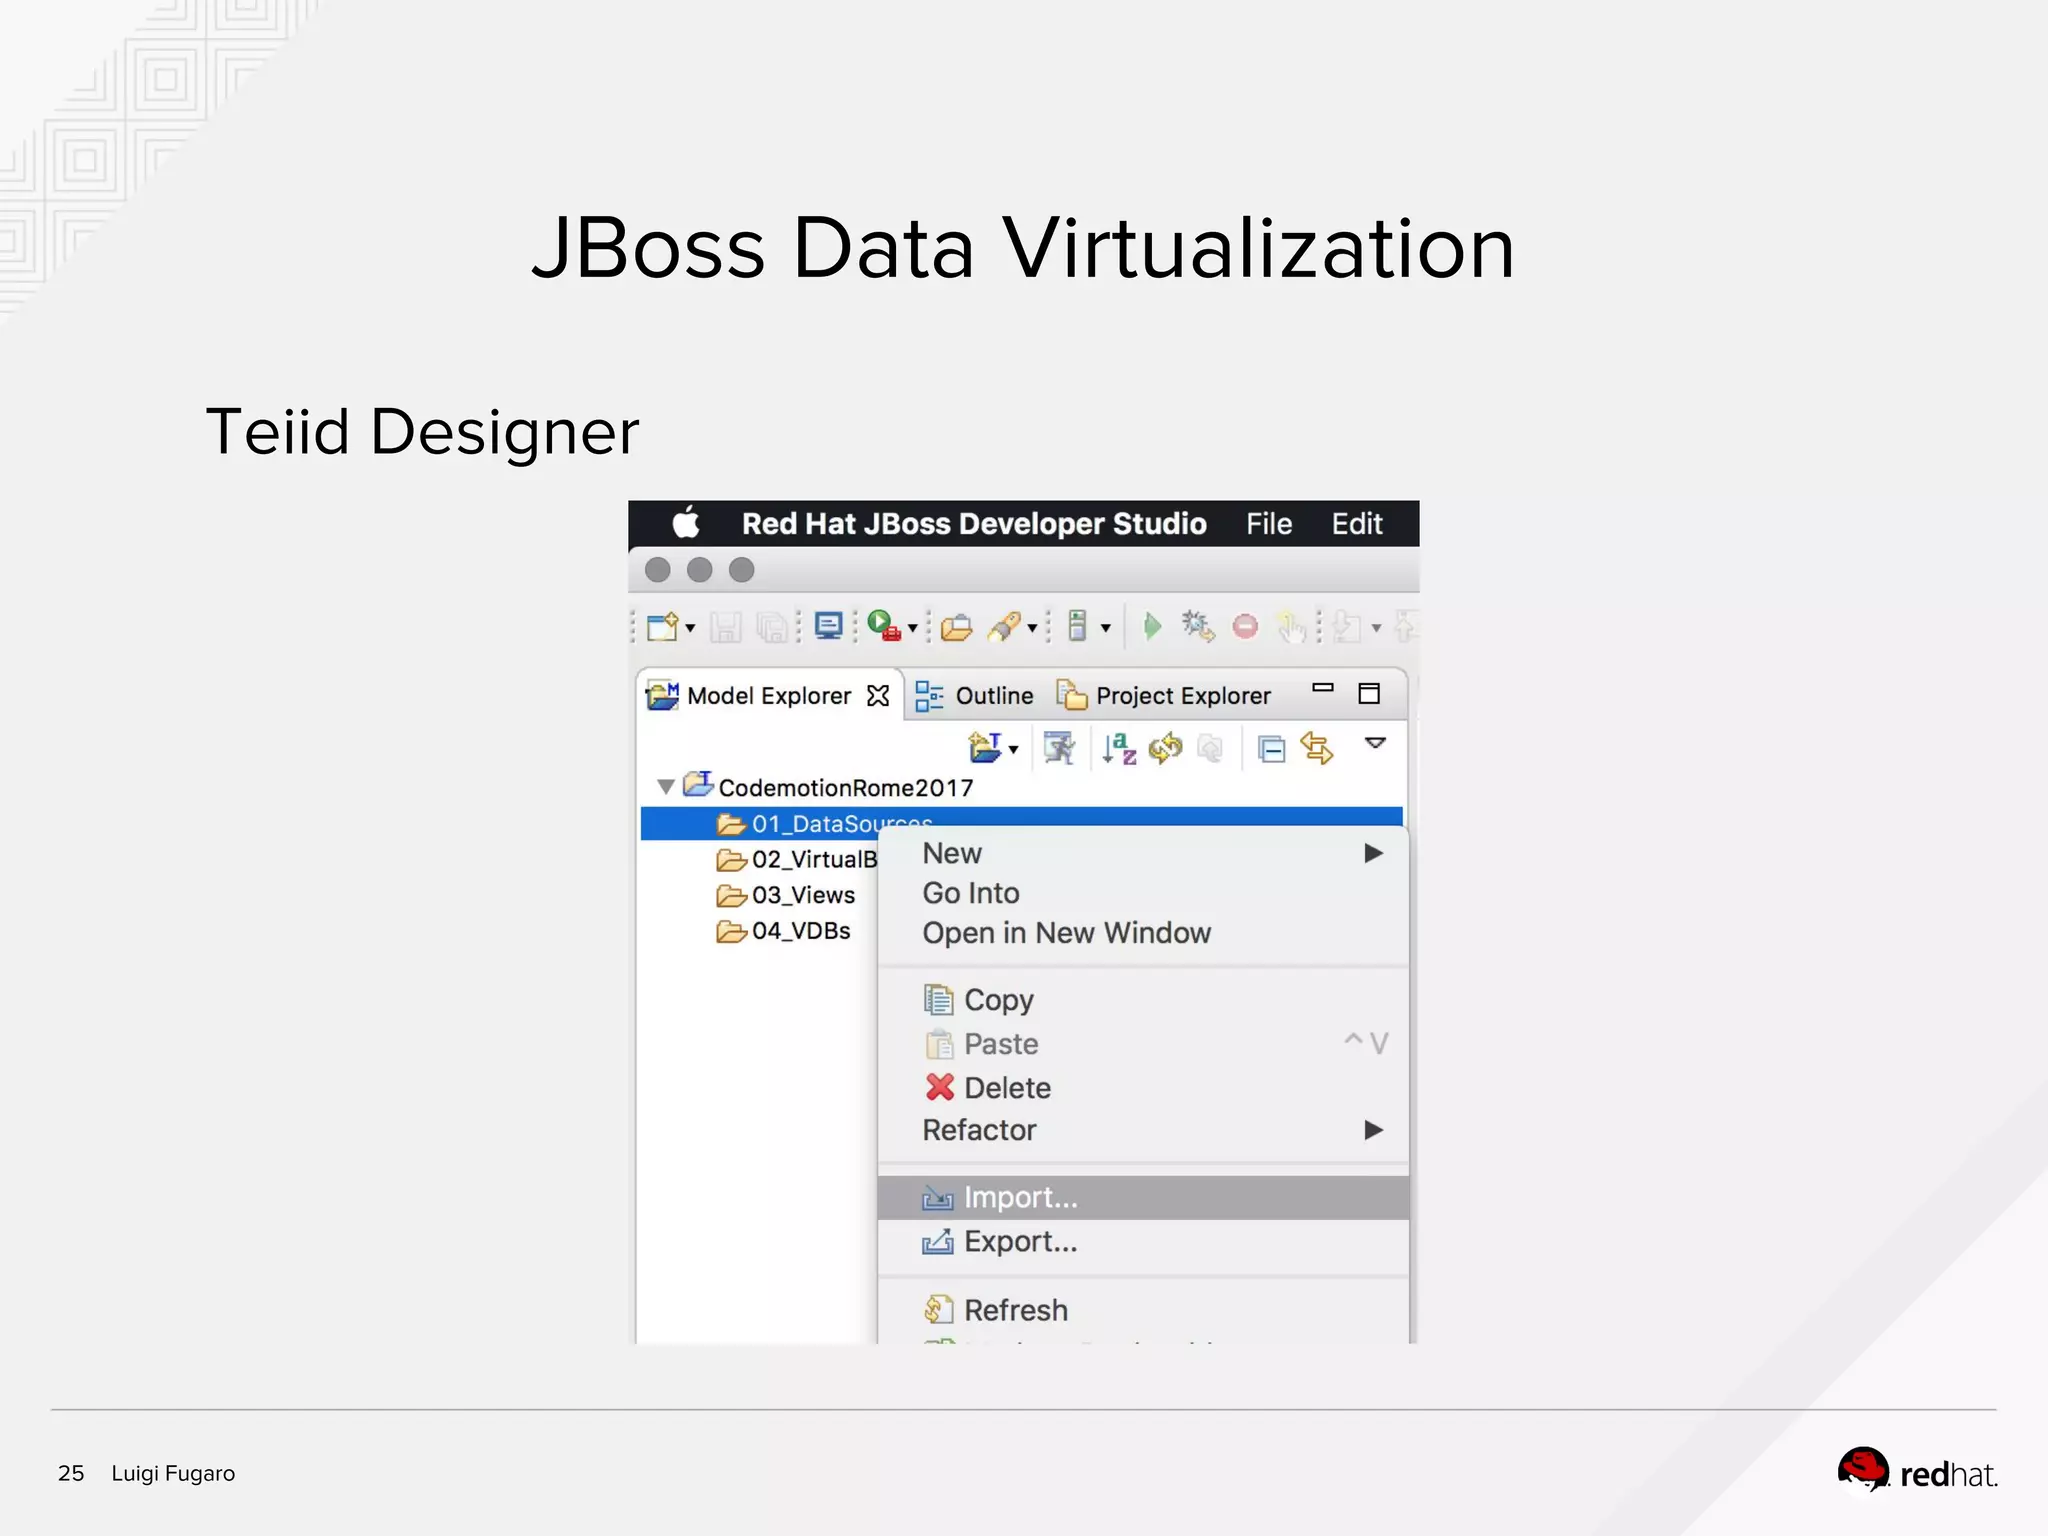2048x1536 pixels.
Task: Open the File menu
Action: 1269,524
